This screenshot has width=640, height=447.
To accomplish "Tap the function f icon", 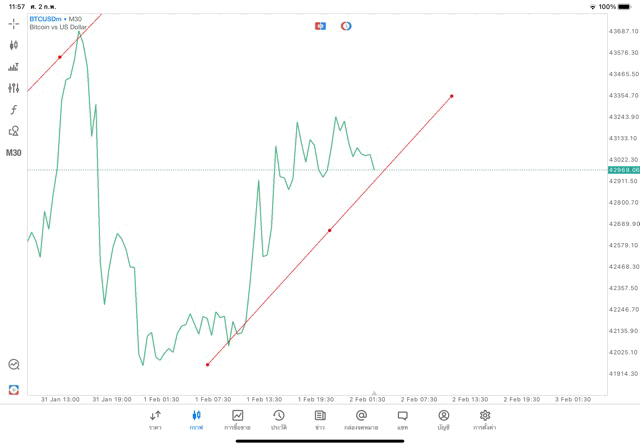I will coord(14,110).
